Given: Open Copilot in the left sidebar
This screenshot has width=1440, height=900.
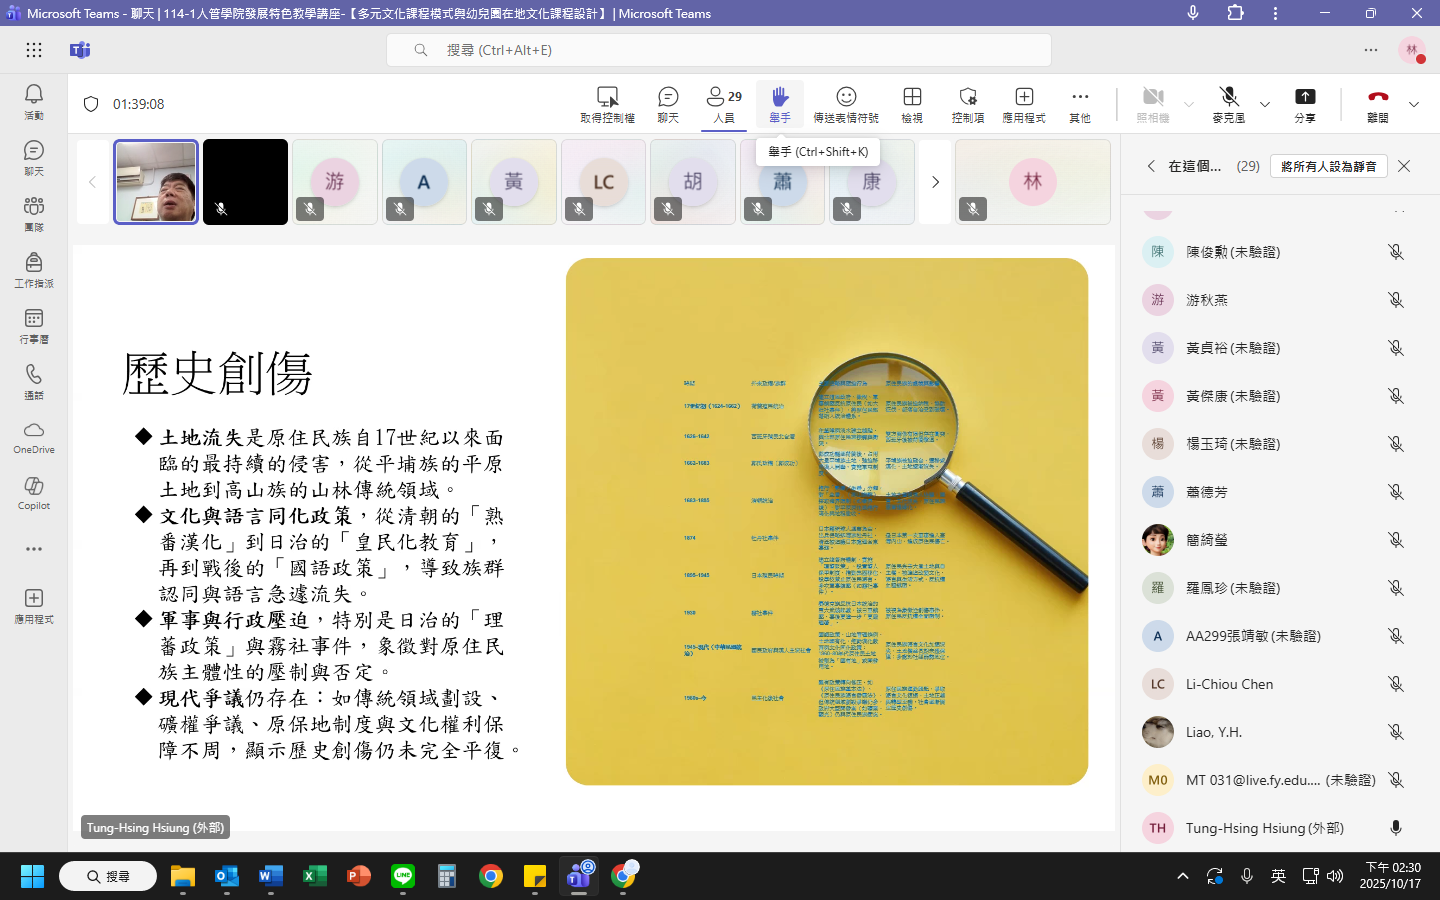Looking at the screenshot, I should pos(34,491).
